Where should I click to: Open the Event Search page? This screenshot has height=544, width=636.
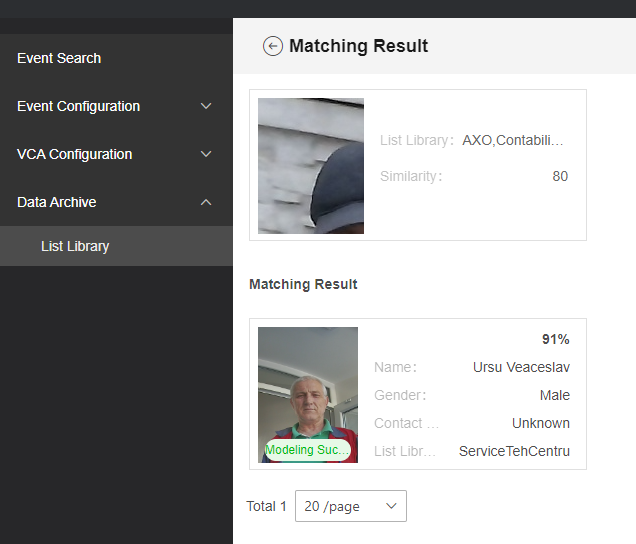tap(59, 58)
